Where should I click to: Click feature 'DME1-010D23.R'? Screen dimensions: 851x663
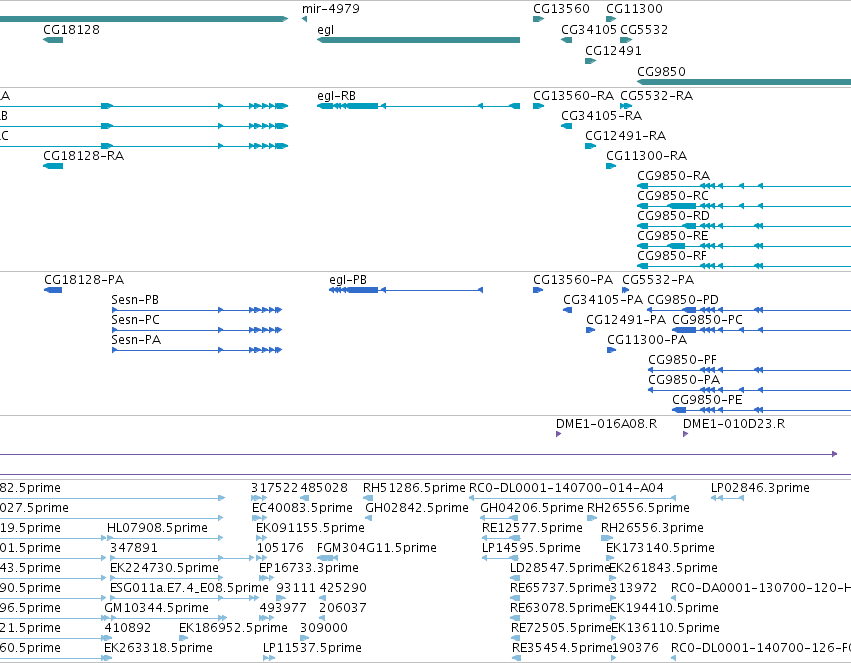(734, 425)
